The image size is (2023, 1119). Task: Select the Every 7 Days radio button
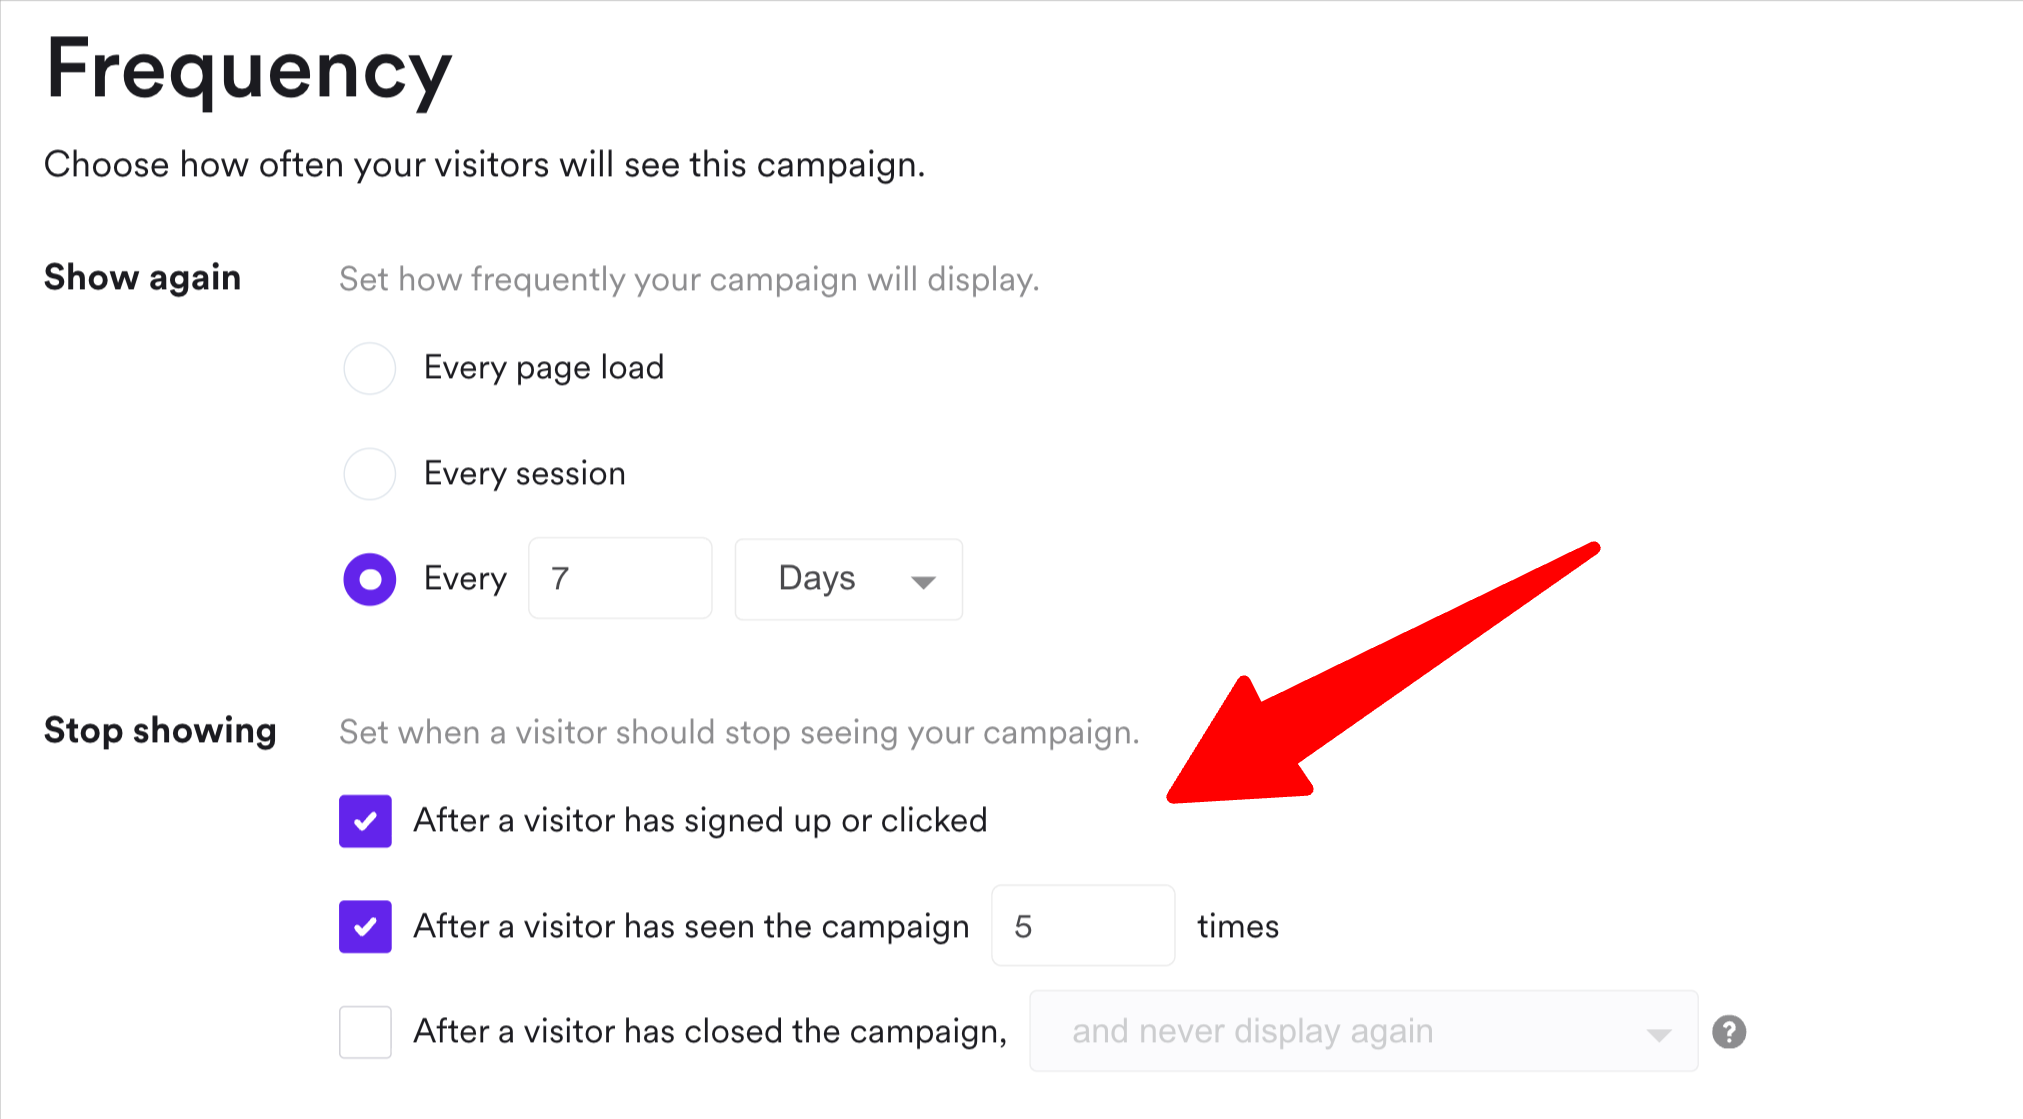pos(370,579)
